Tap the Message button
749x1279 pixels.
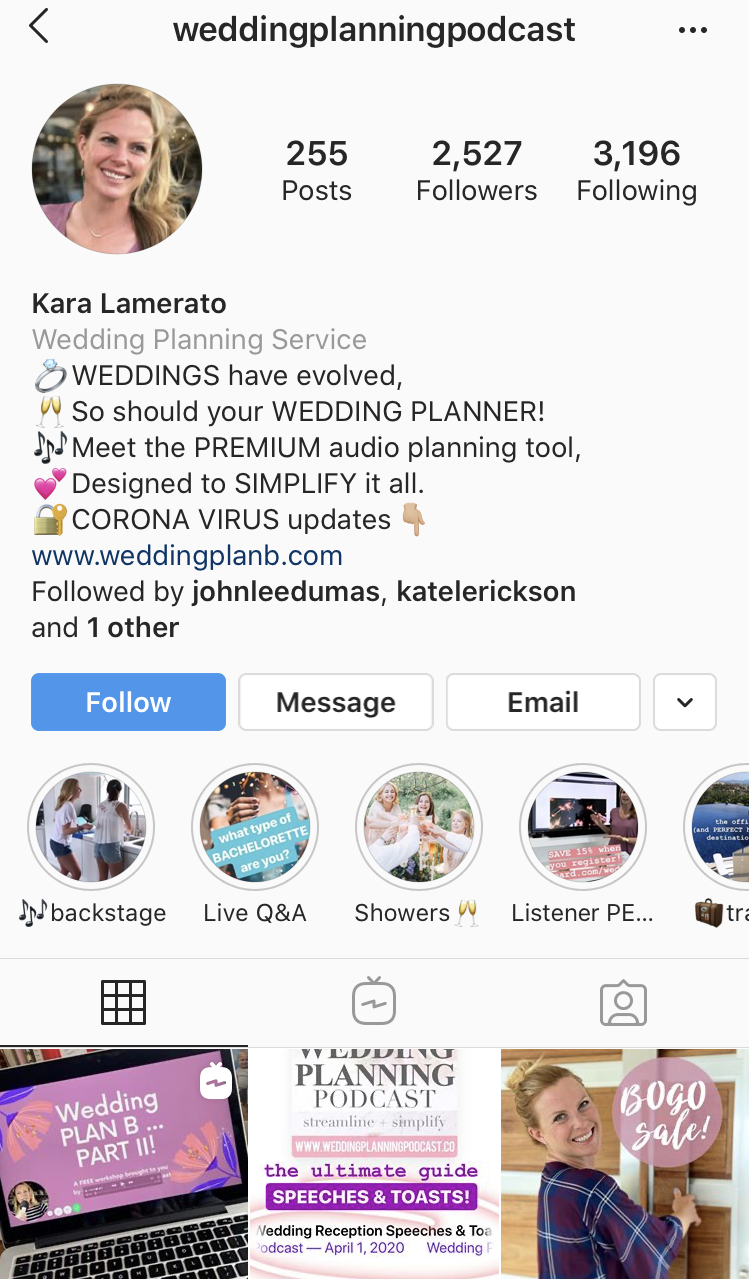[x=336, y=702]
